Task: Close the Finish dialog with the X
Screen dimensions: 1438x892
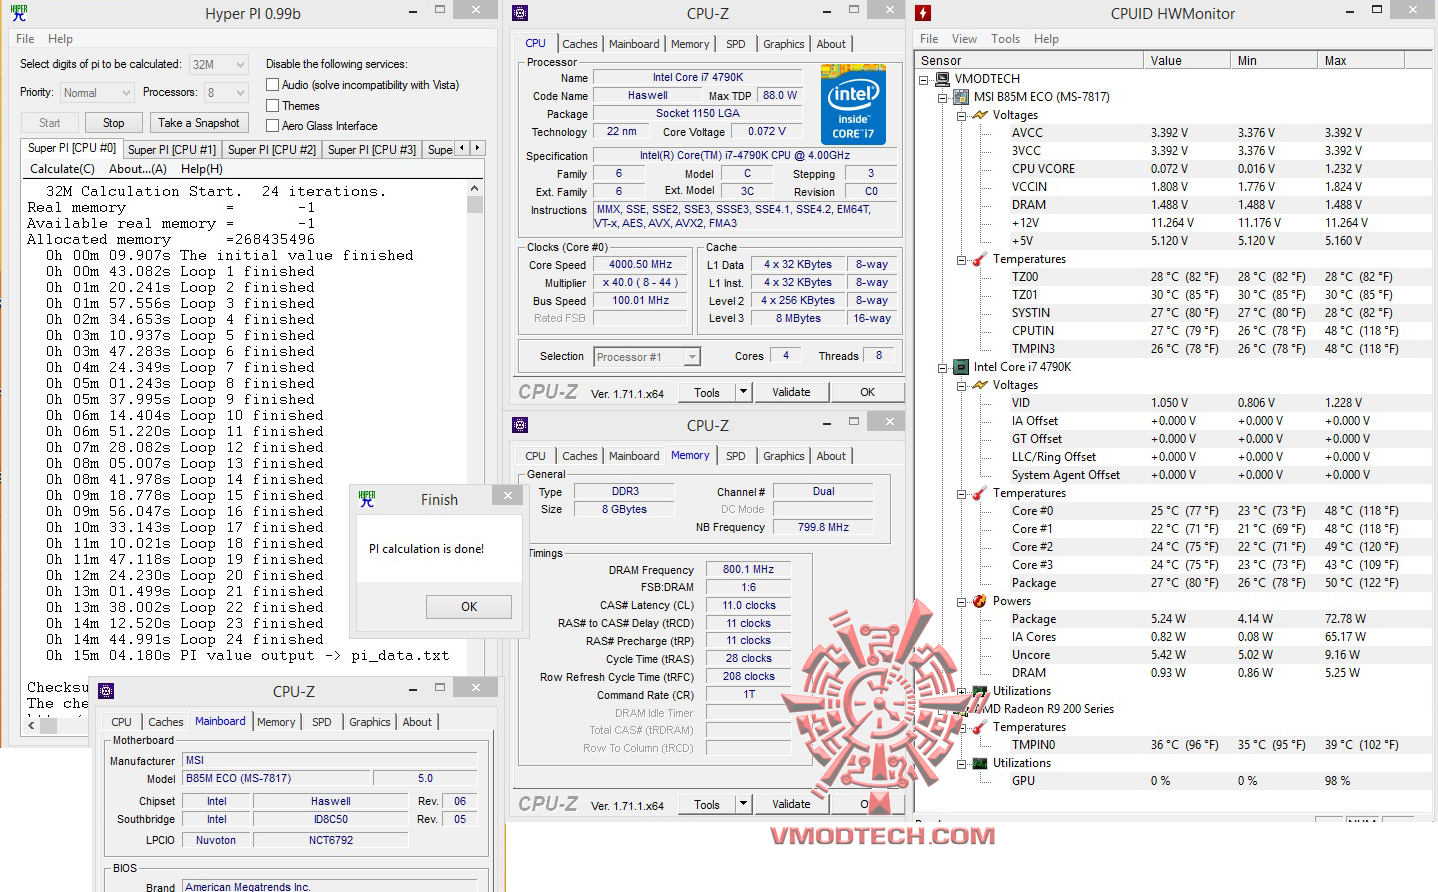Action: [x=508, y=495]
